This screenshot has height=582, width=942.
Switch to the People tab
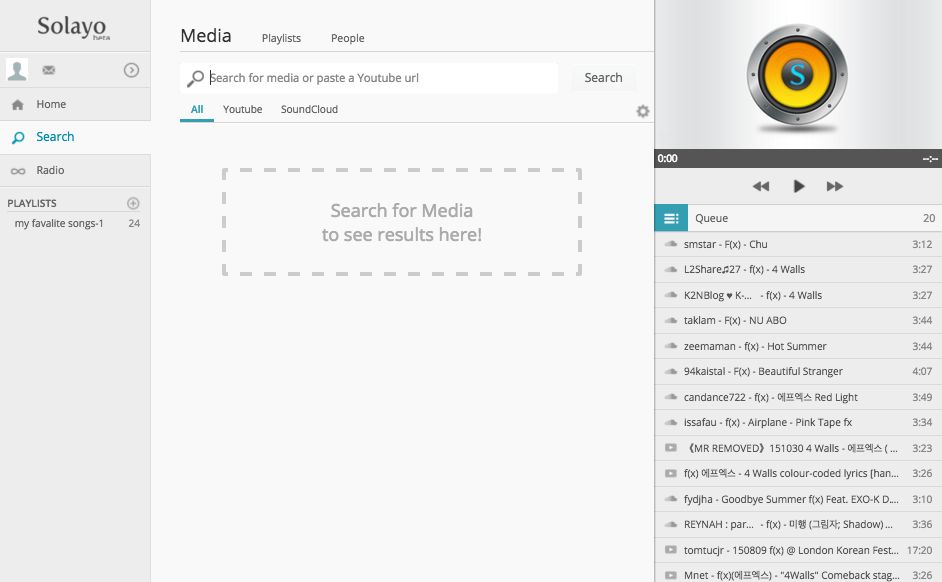click(348, 38)
